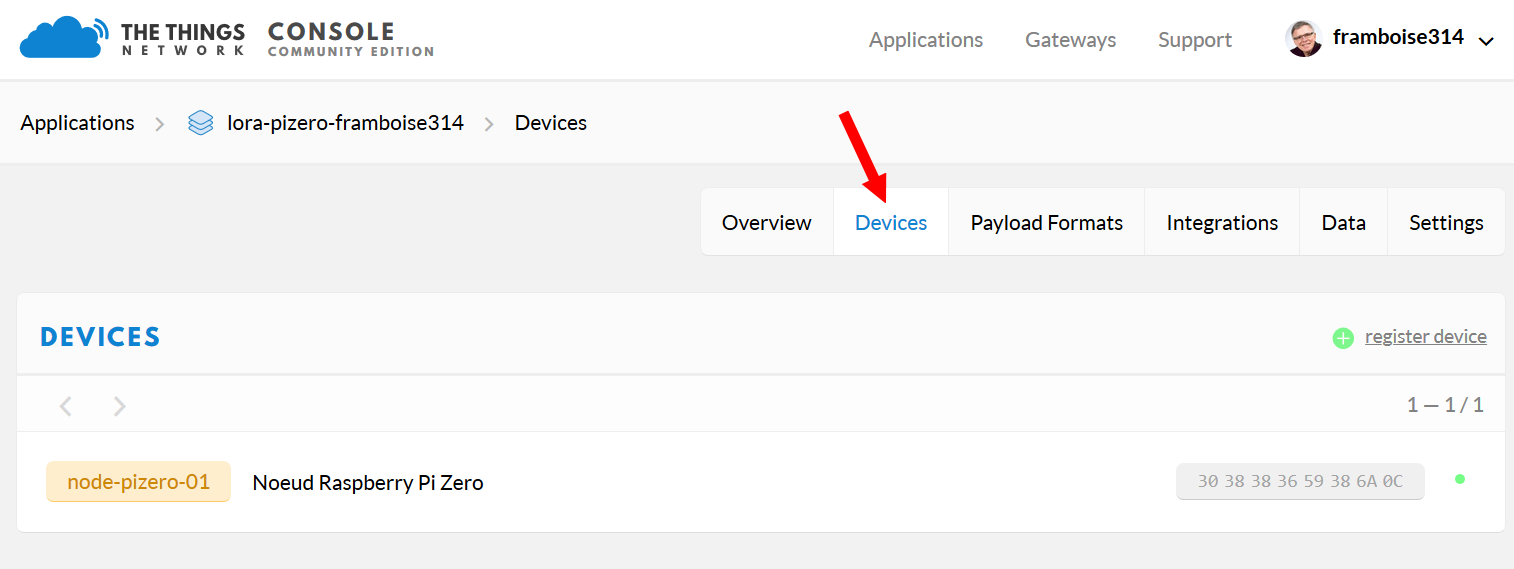Screen dimensions: 1514x569
Task: Select the Devices tab
Action: point(891,222)
